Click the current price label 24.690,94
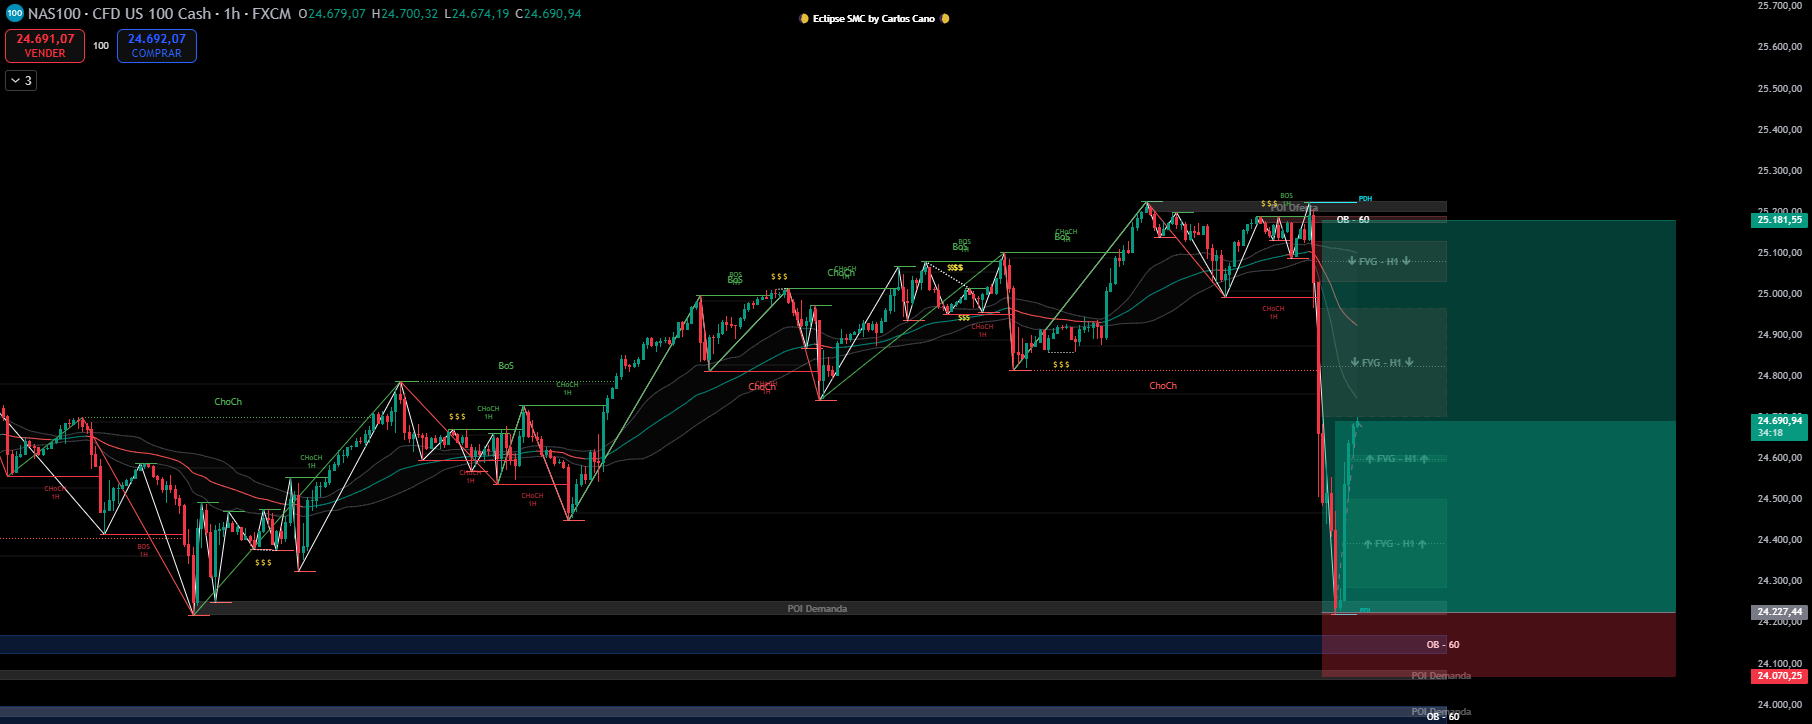This screenshot has height=724, width=1812. point(1779,421)
